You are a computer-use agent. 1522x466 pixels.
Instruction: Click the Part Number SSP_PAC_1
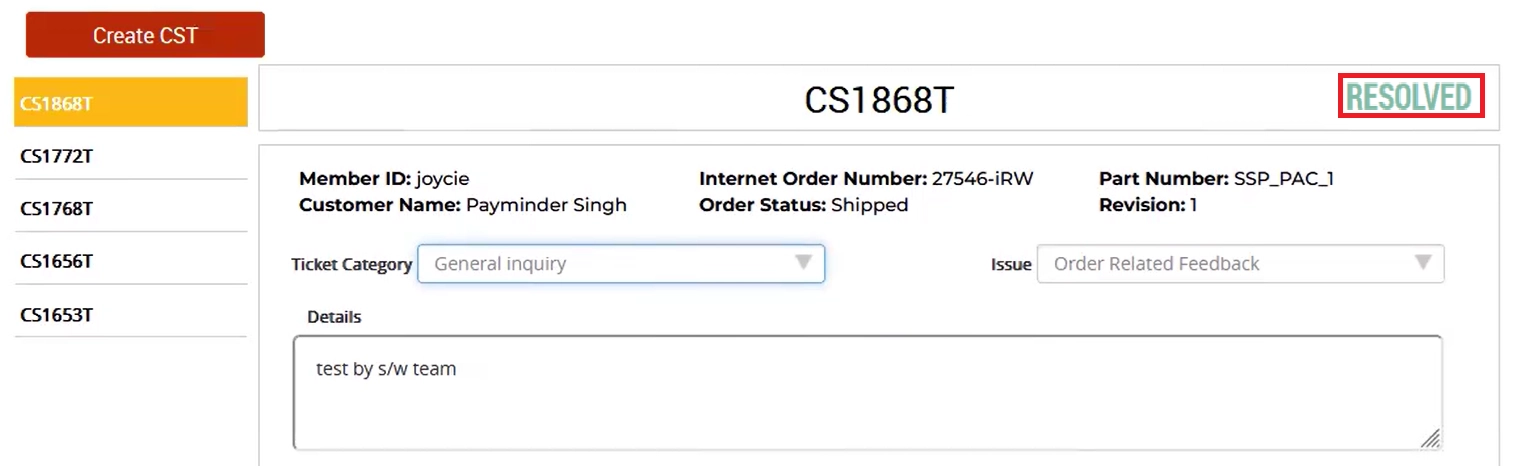1284,179
